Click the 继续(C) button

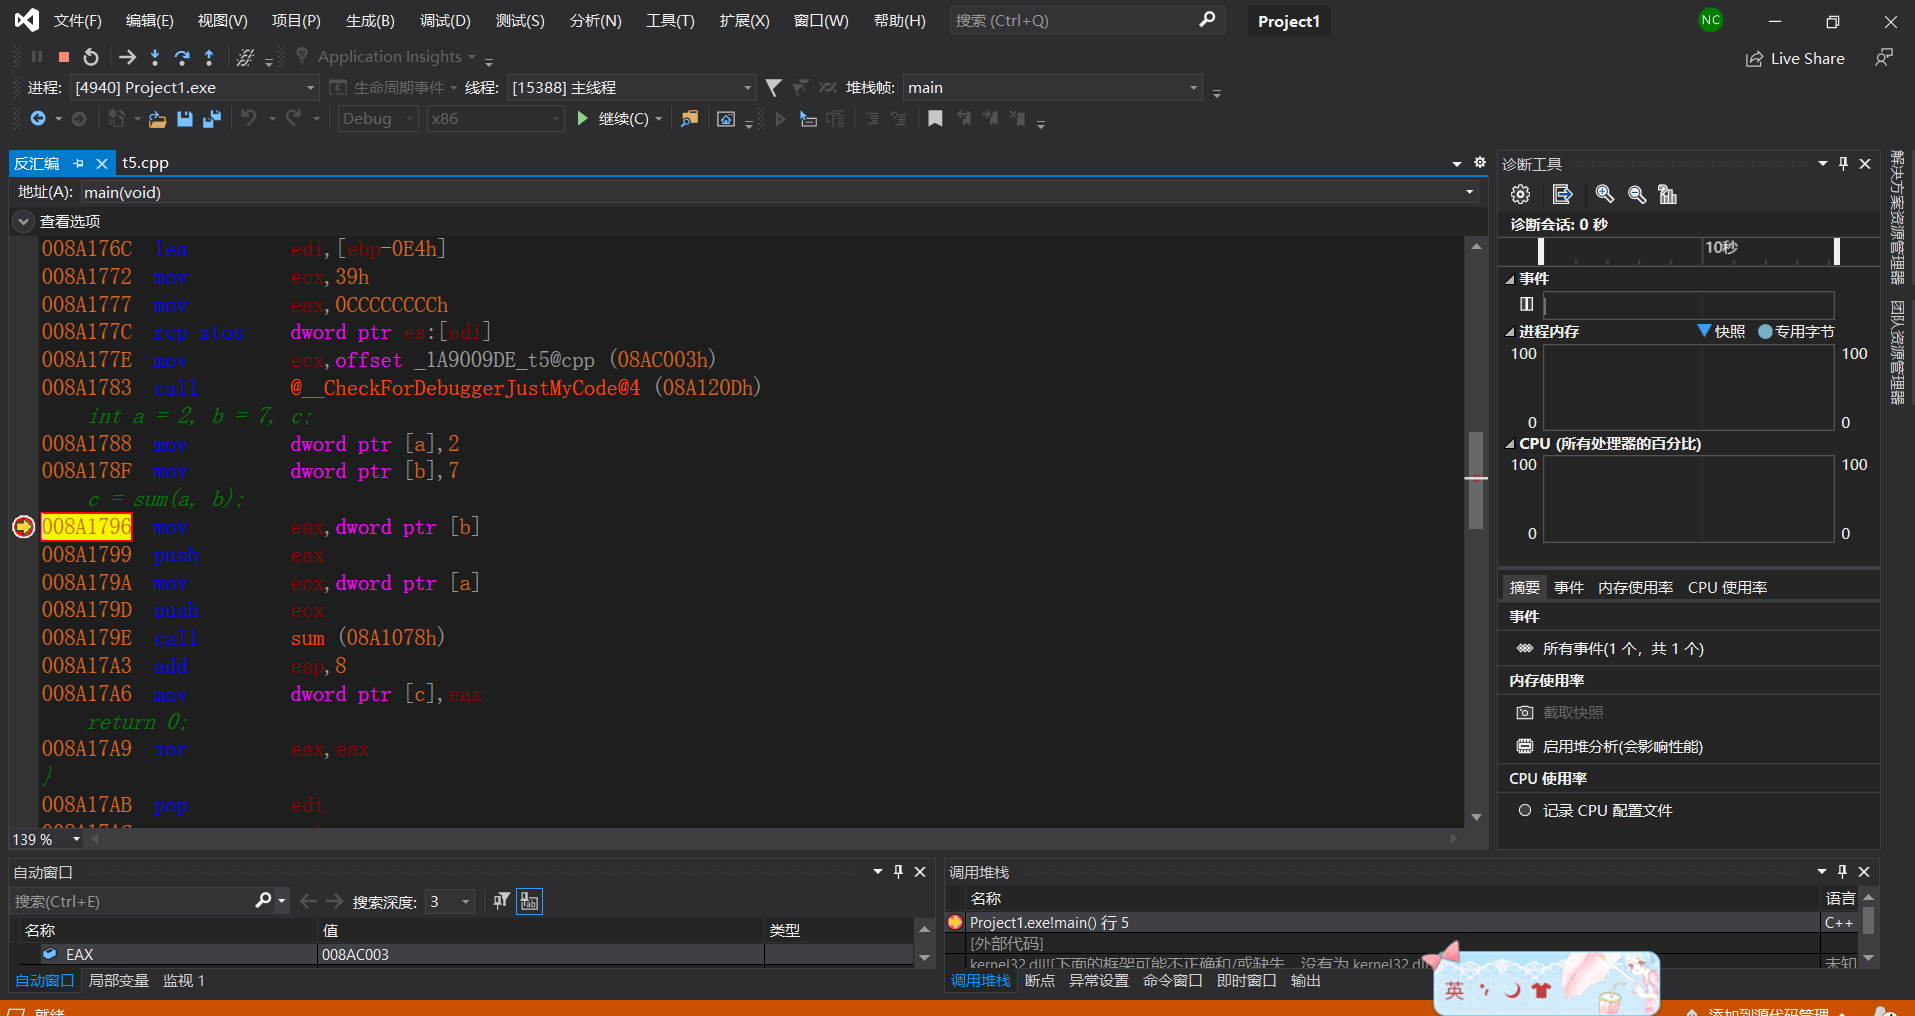[x=613, y=119]
